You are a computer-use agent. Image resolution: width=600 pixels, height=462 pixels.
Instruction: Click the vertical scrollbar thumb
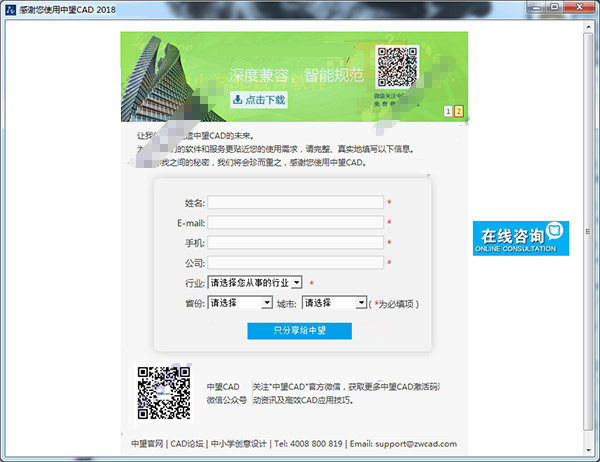(588, 231)
